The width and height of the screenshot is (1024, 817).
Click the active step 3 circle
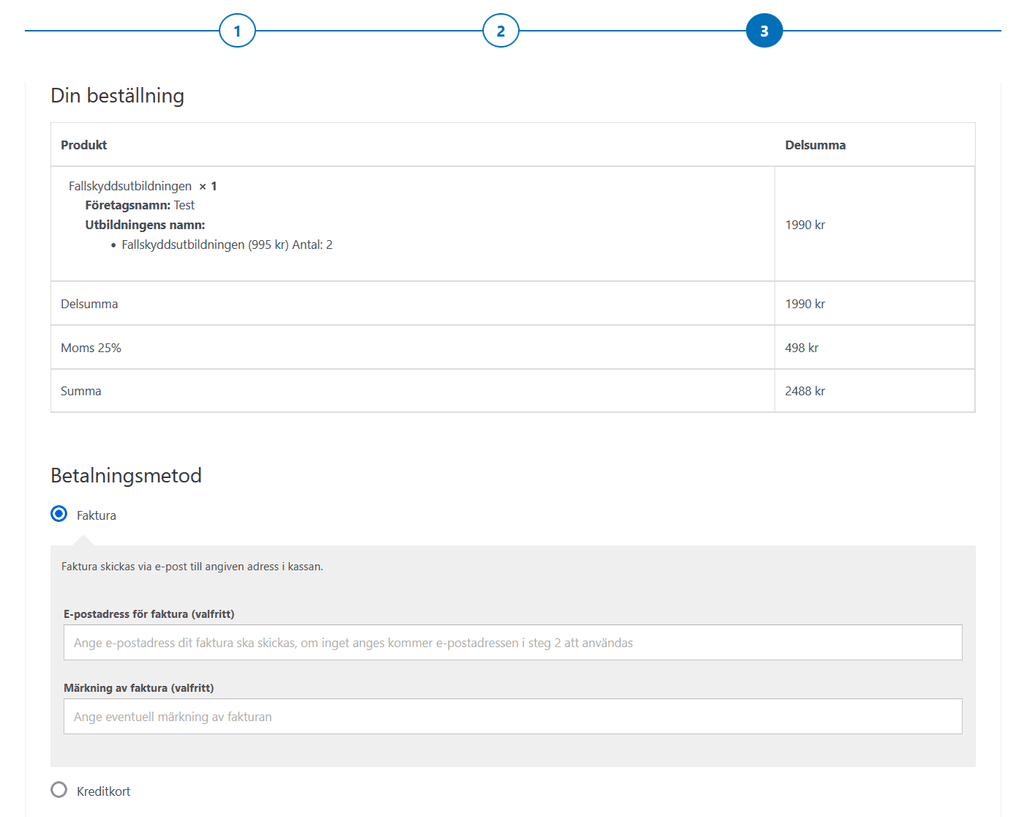[x=764, y=31]
